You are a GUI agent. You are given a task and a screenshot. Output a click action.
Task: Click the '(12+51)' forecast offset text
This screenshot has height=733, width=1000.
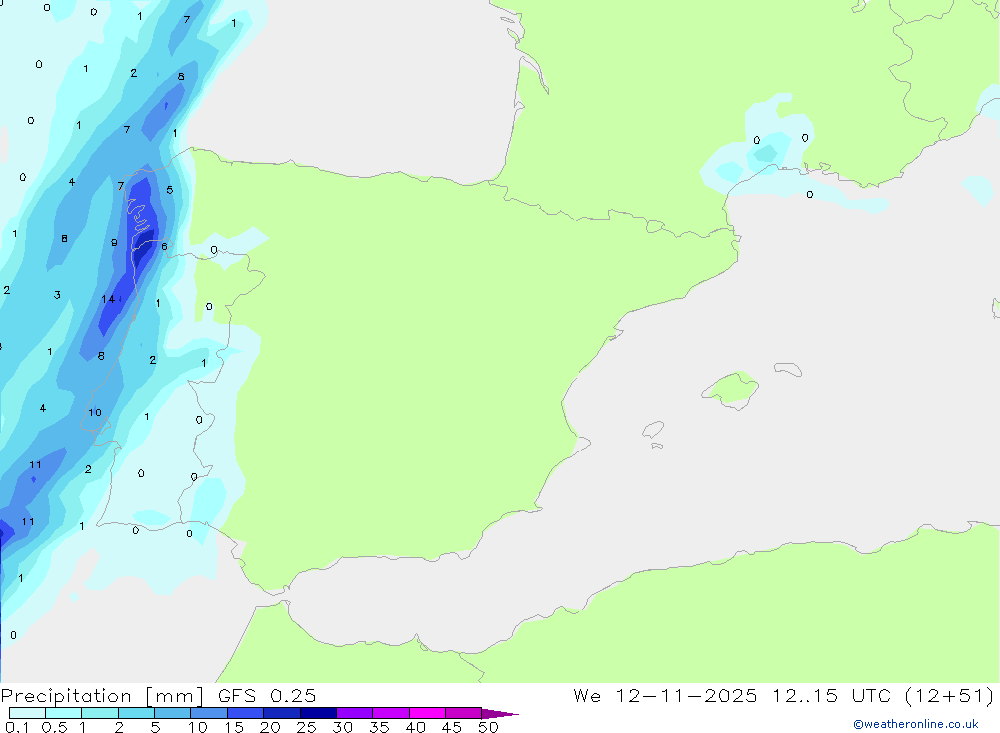pos(950,696)
